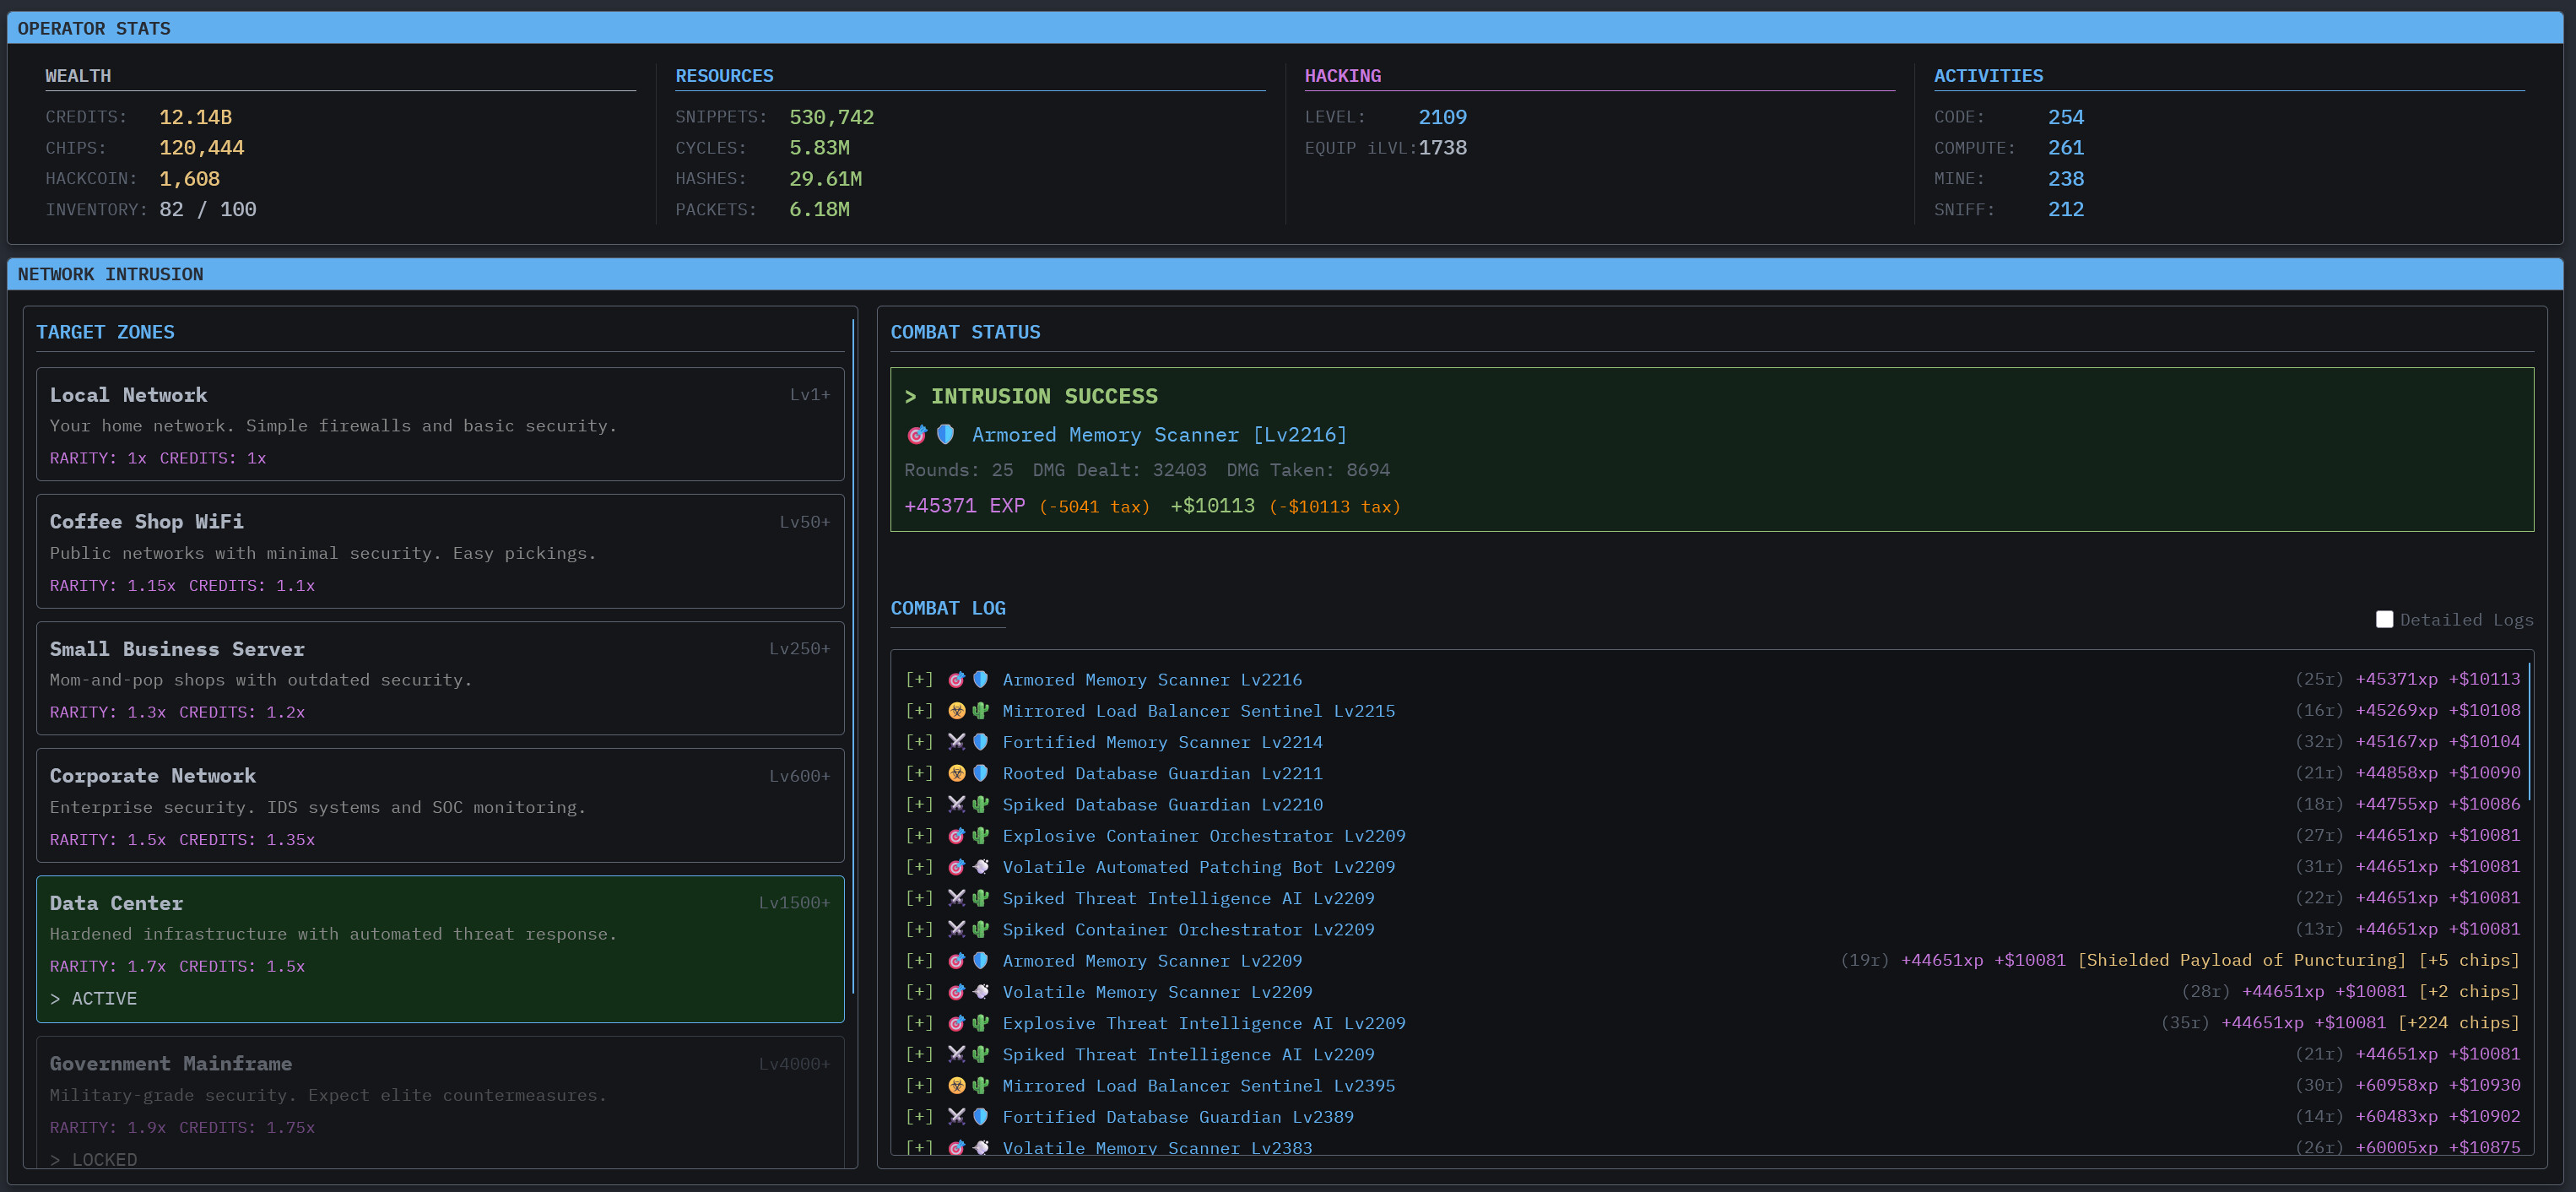Click the bomb icon next to Volatile Memory Scanner Lv2209
The height and width of the screenshot is (1192, 2576).
(x=980, y=992)
